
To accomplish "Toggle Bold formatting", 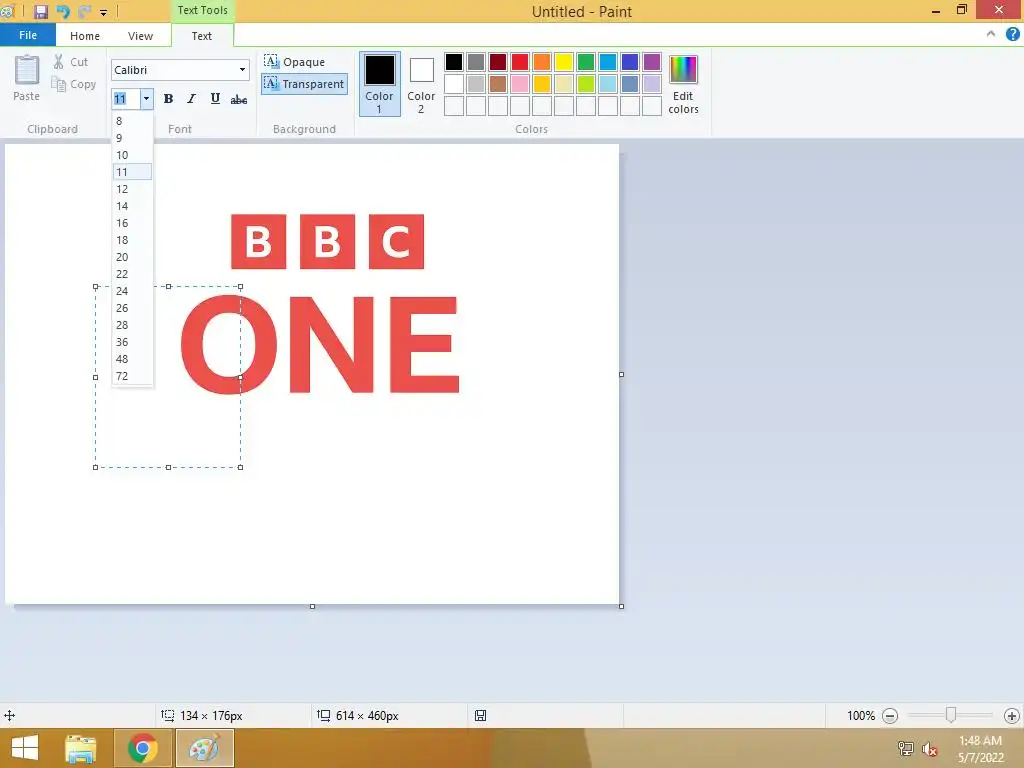I will [168, 99].
